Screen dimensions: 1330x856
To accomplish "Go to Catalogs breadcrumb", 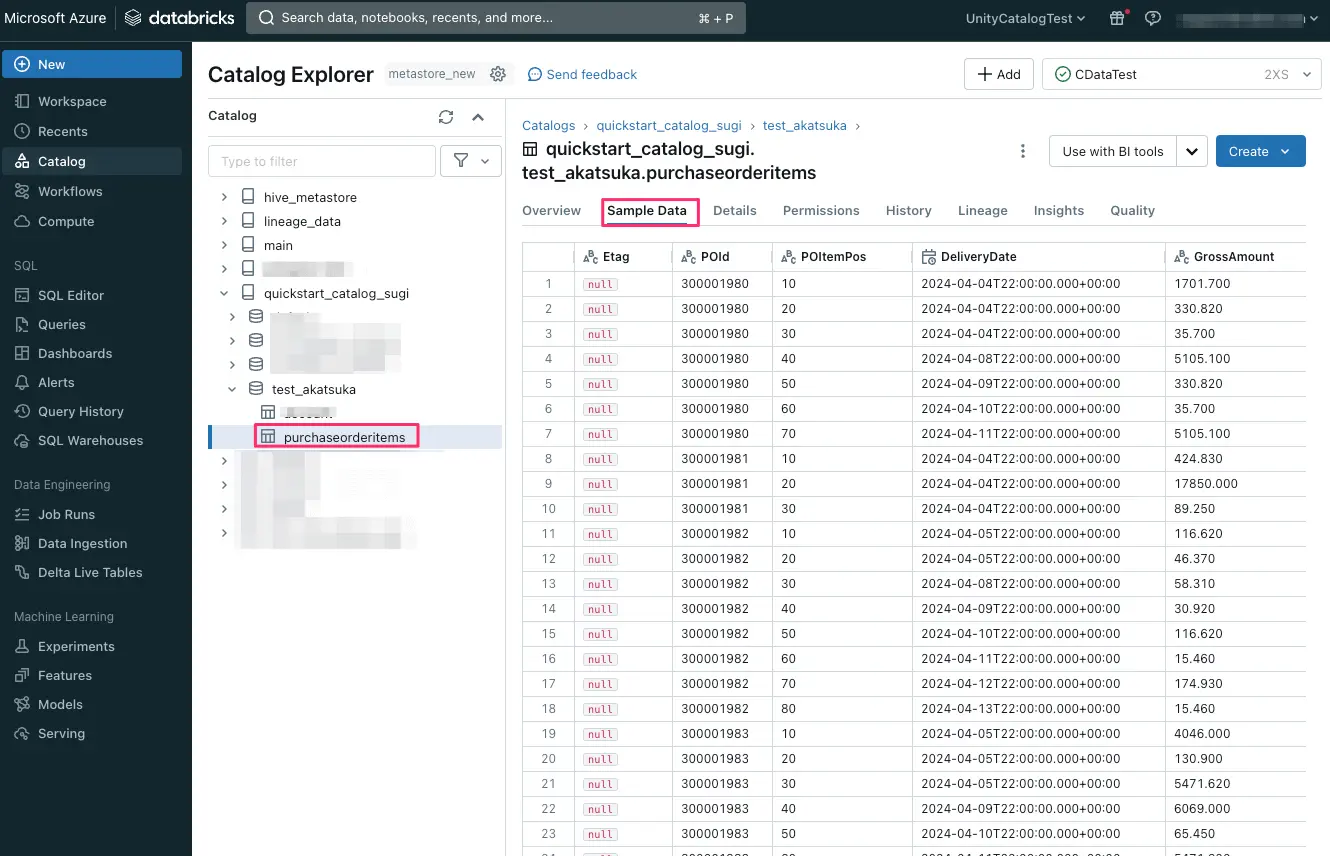I will (548, 125).
